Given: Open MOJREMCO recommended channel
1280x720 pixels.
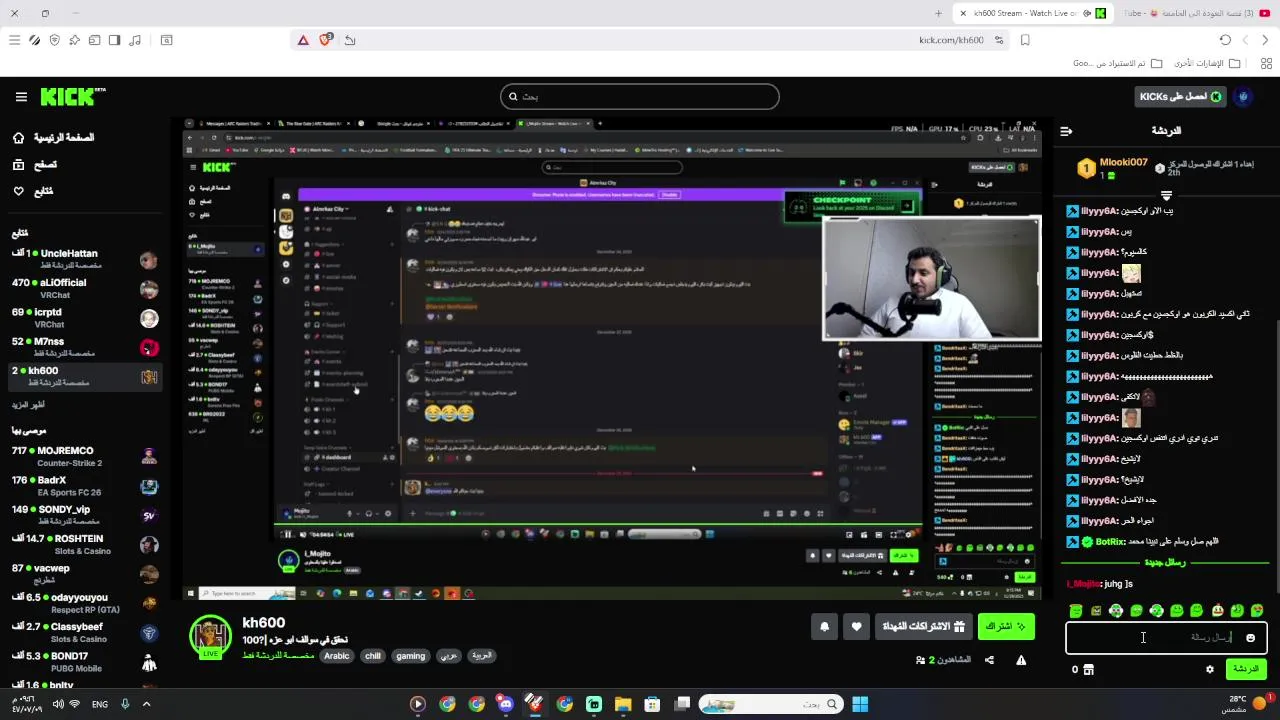Looking at the screenshot, I should pos(85,456).
